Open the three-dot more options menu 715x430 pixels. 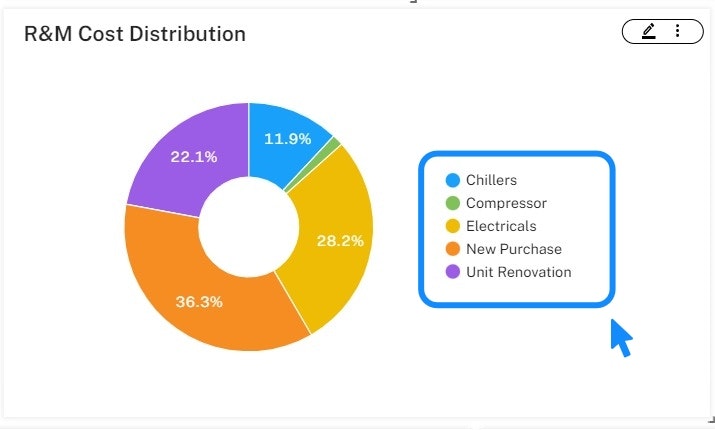(x=677, y=32)
